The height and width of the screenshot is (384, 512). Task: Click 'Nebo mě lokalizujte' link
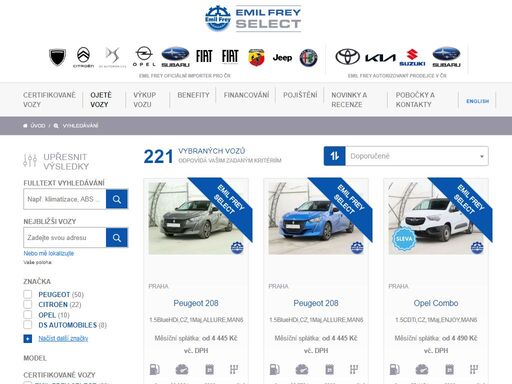point(49,253)
